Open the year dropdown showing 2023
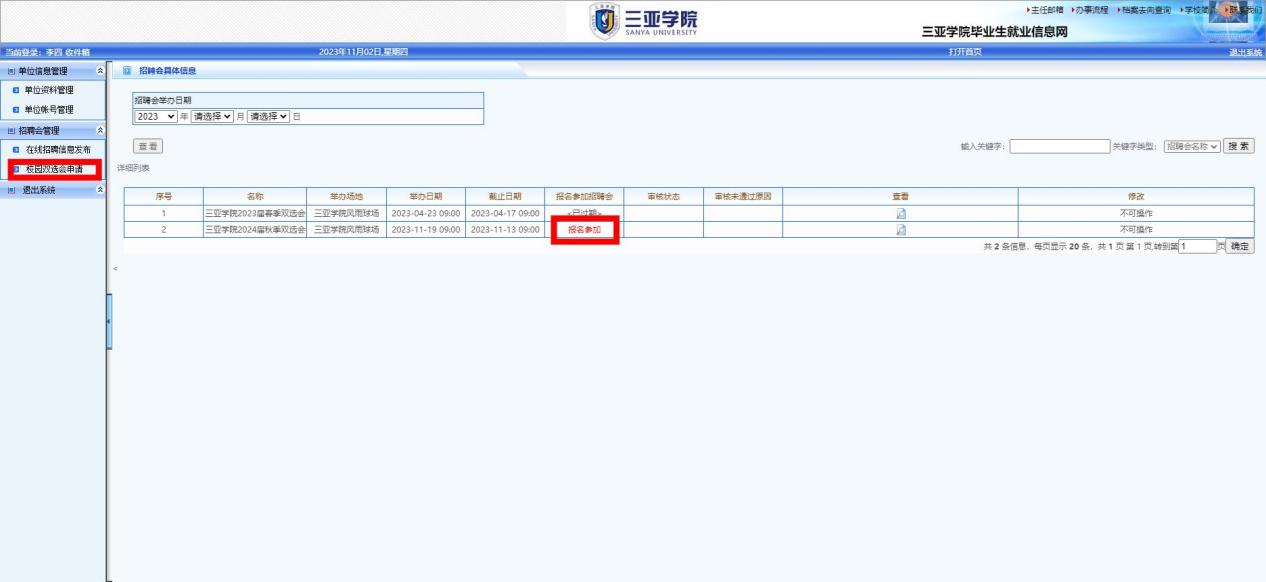 tap(155, 116)
